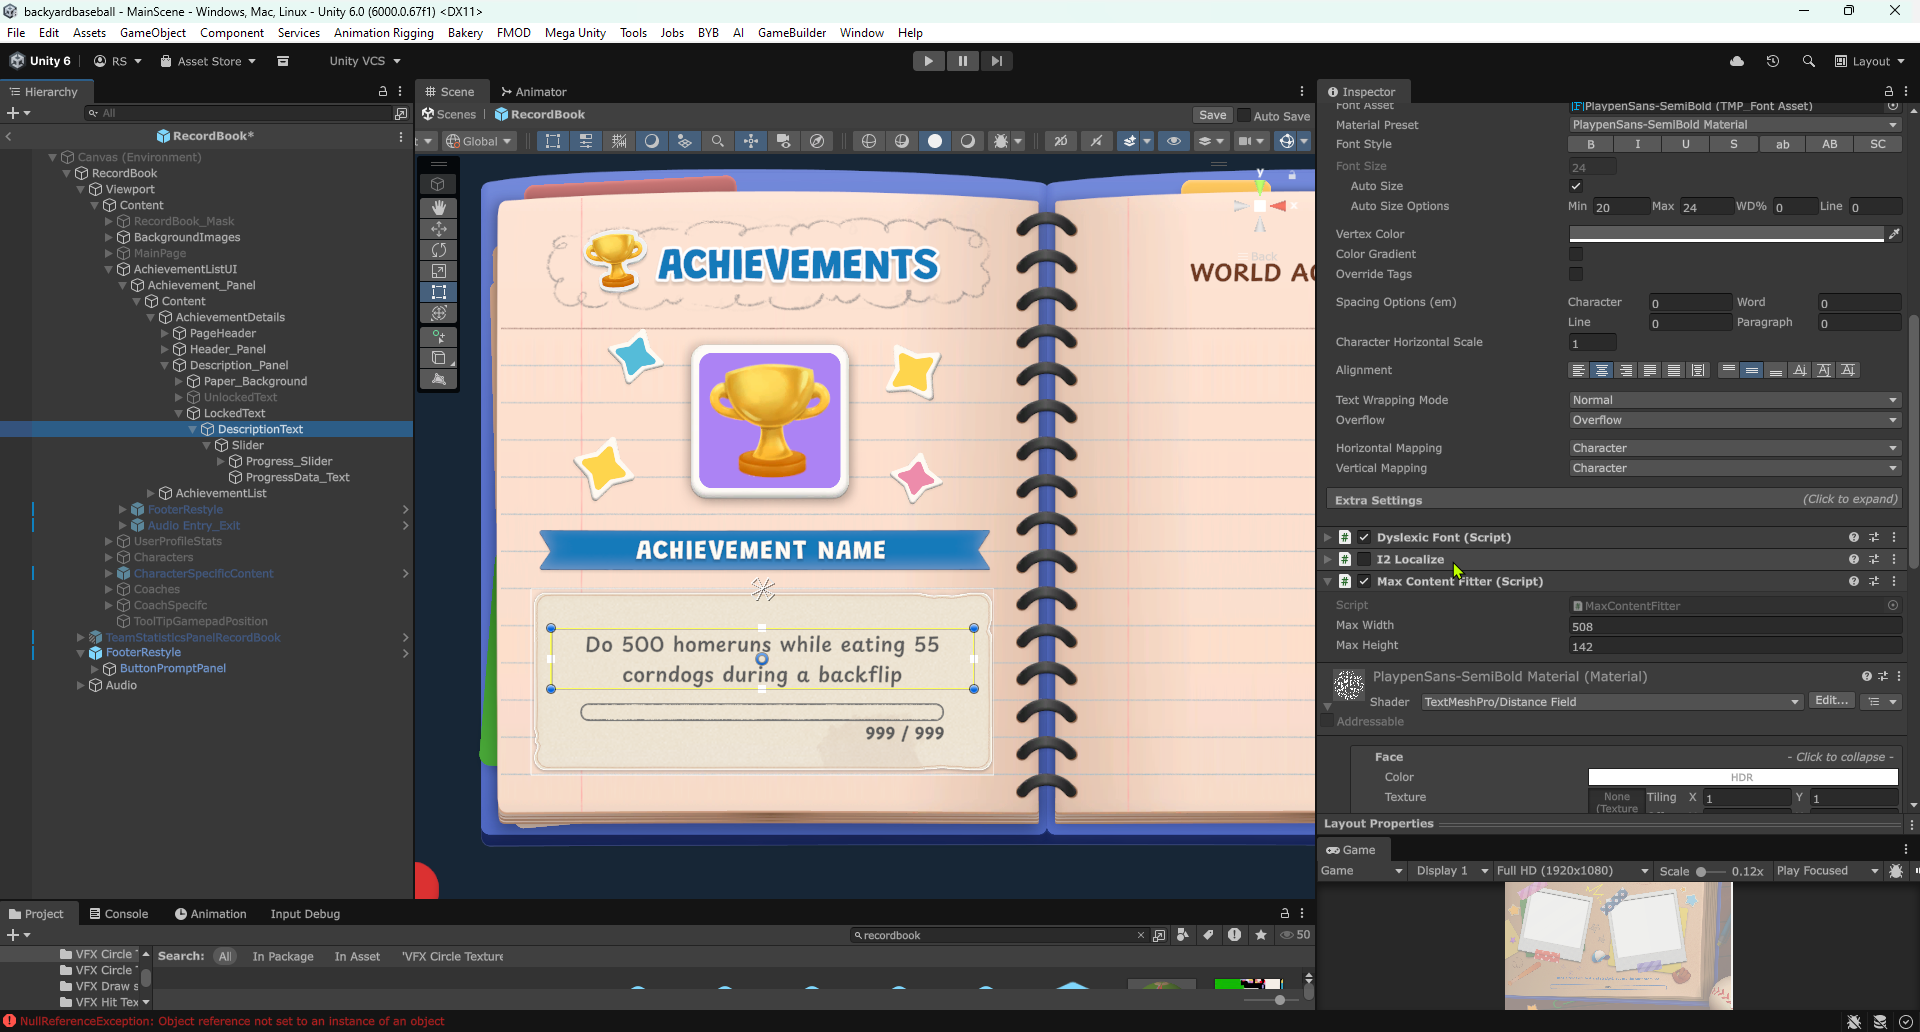Viewport: 1920px width, 1032px height.
Task: Click the shader Edit... button
Action: [1832, 701]
